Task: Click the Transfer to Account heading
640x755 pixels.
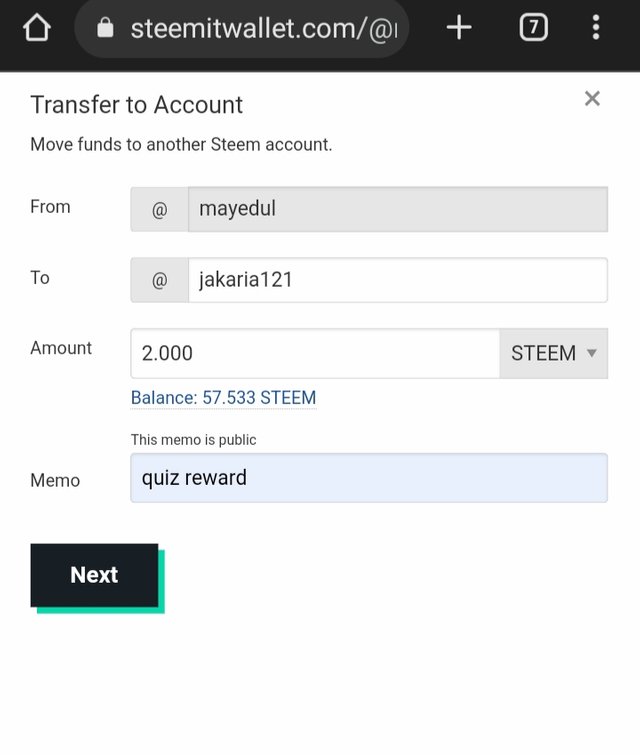Action: (137, 105)
